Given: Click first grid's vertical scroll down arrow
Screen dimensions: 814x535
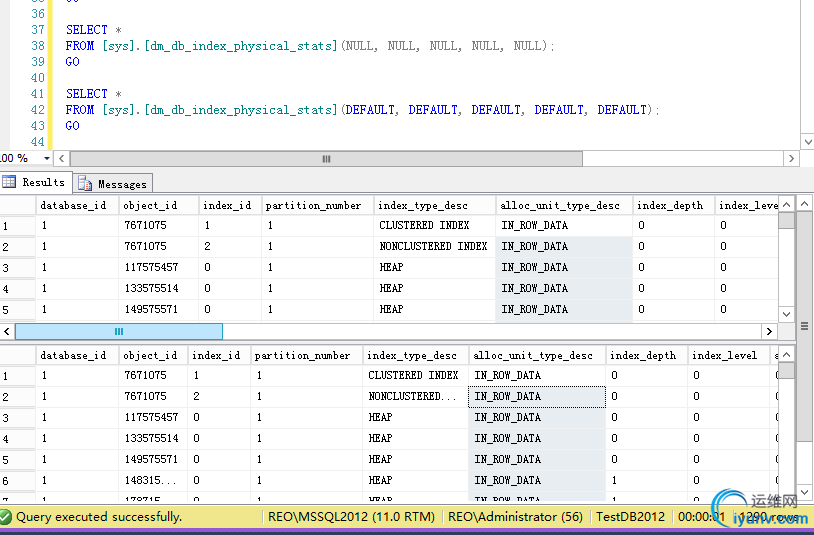Looking at the screenshot, I should (x=786, y=314).
